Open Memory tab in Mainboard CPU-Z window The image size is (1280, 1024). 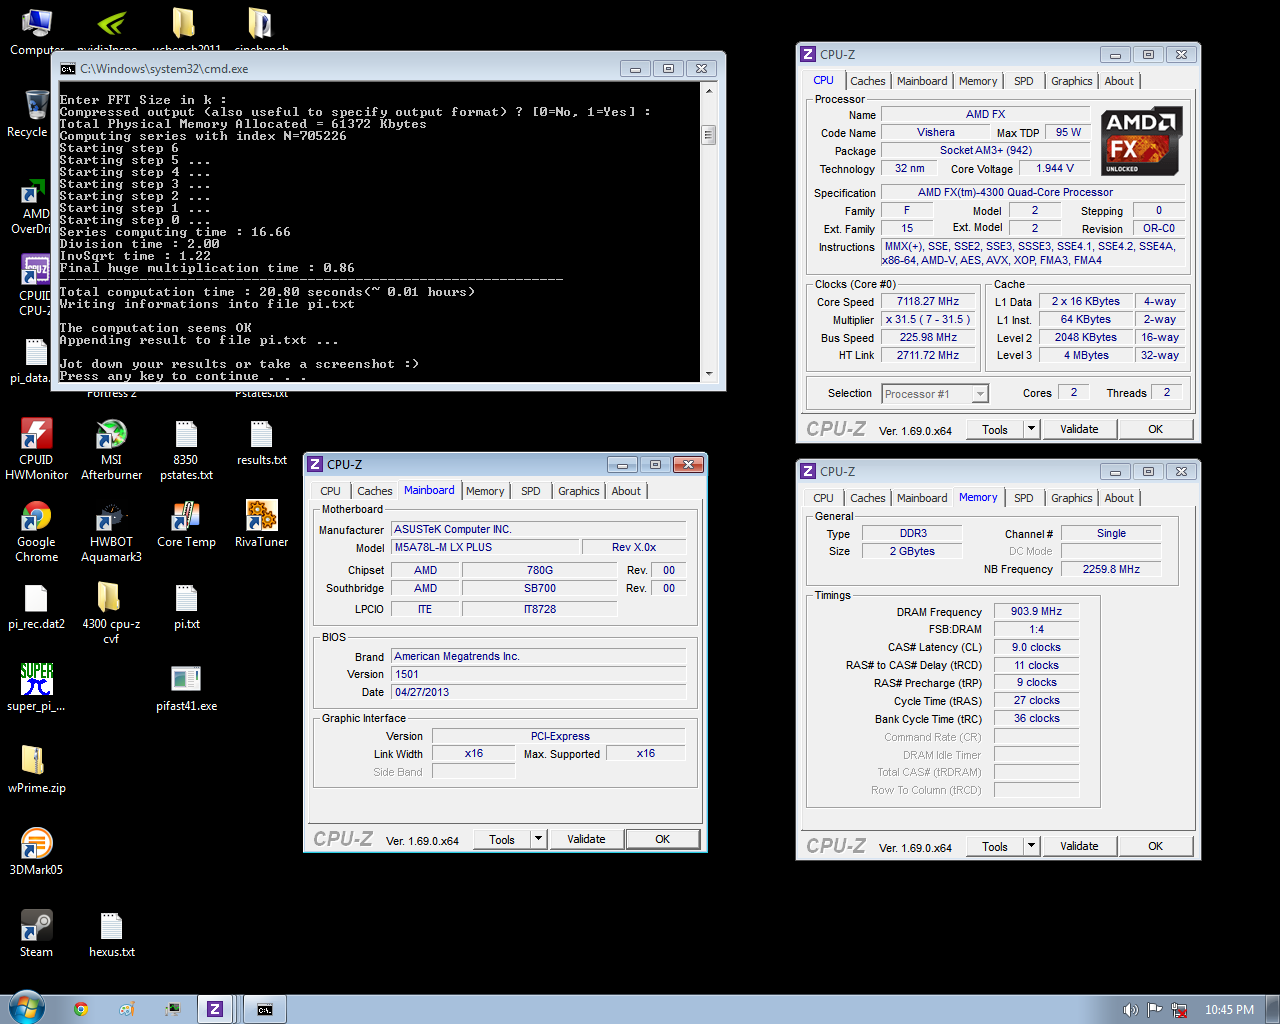click(485, 491)
